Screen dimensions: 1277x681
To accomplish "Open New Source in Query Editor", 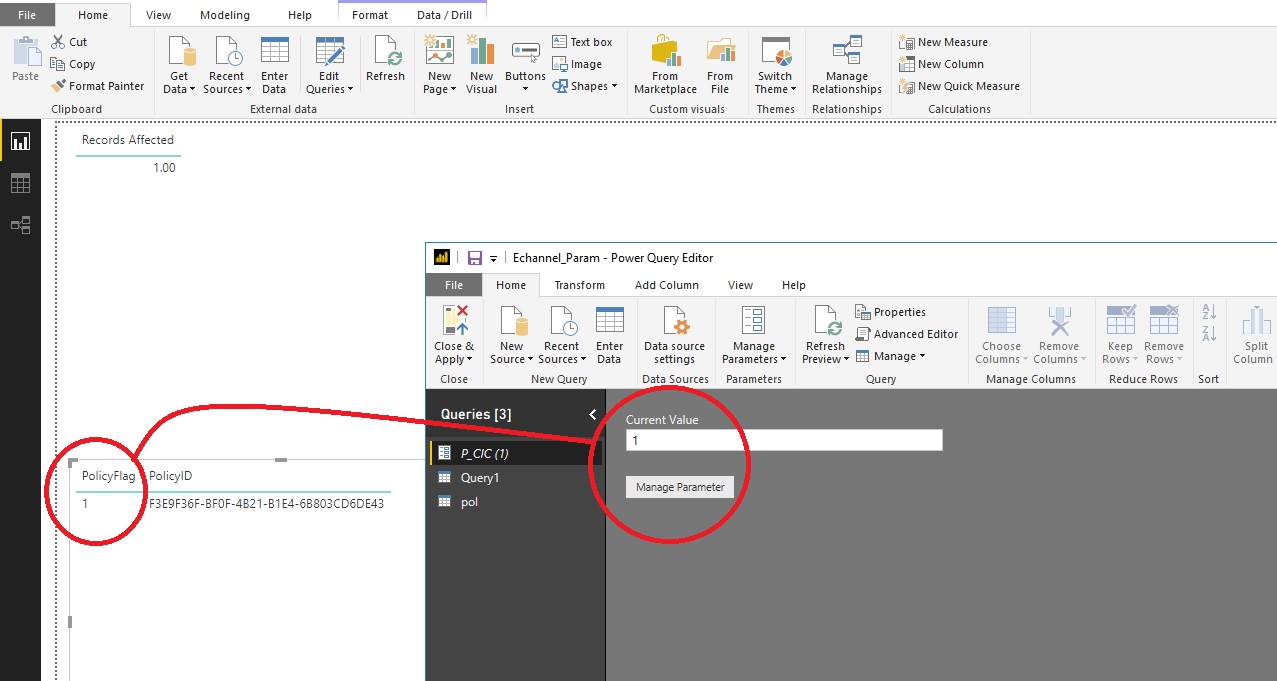I will 511,336.
